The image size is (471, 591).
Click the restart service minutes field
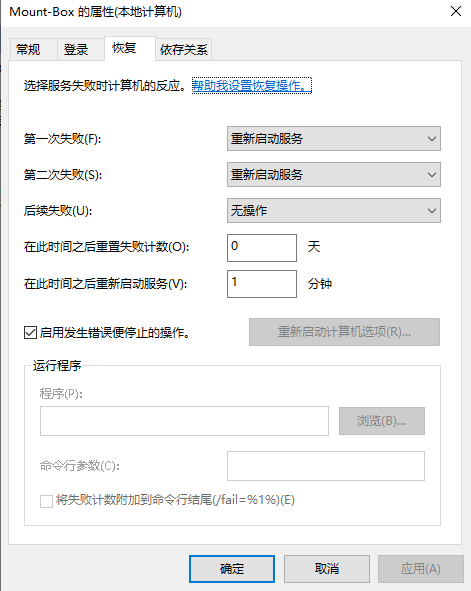[x=262, y=284]
